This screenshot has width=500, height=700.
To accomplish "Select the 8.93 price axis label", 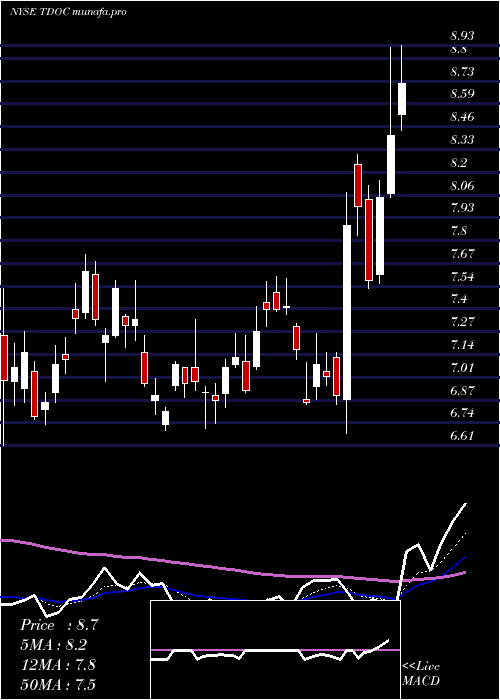I will point(462,36).
